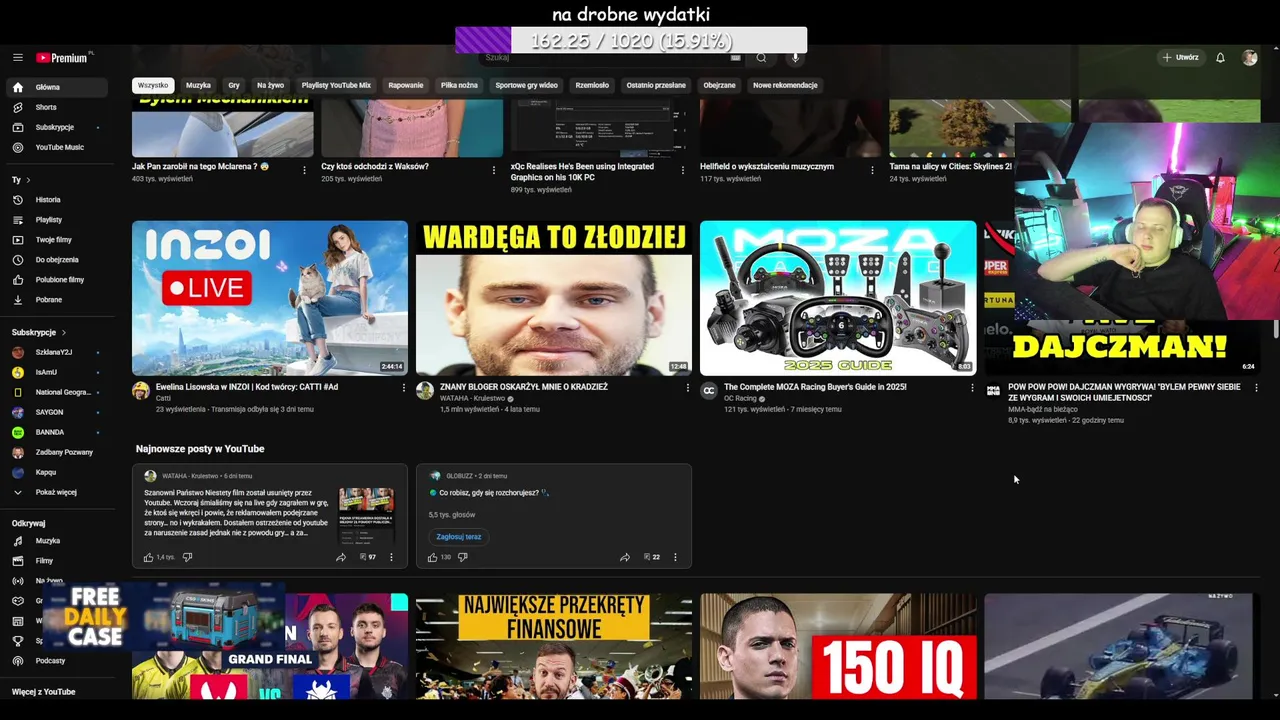Open the account avatar menu
The width and height of the screenshot is (1280, 720).
[1250, 58]
